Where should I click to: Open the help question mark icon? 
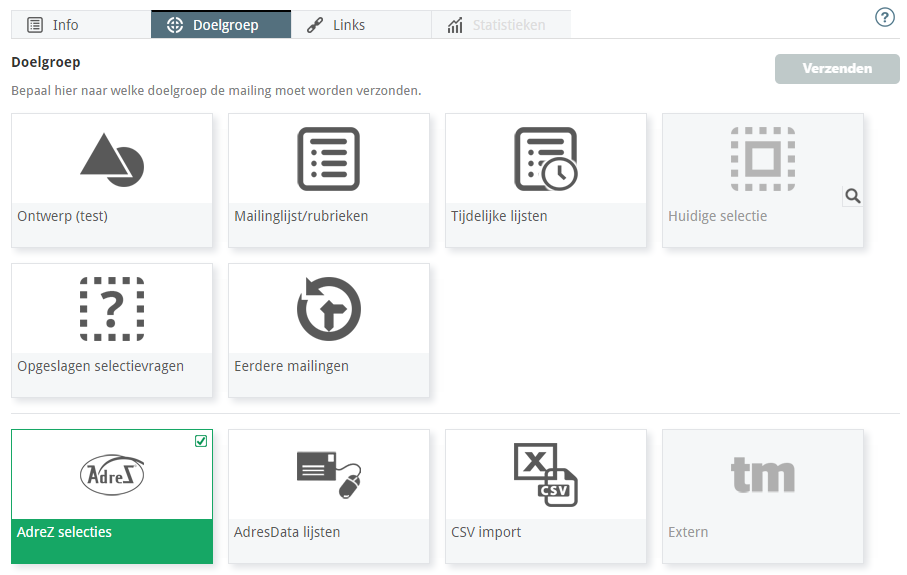click(x=884, y=18)
